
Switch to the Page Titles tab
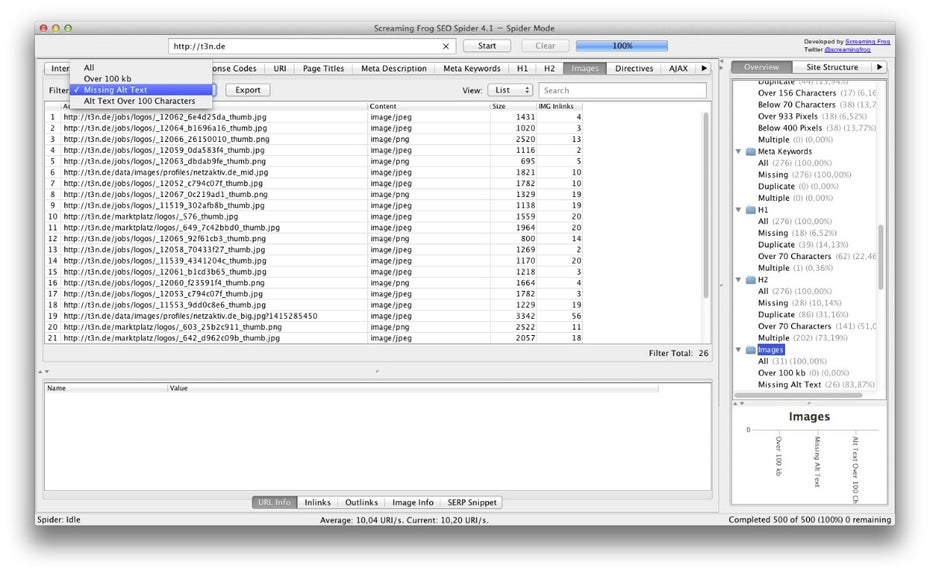(323, 68)
